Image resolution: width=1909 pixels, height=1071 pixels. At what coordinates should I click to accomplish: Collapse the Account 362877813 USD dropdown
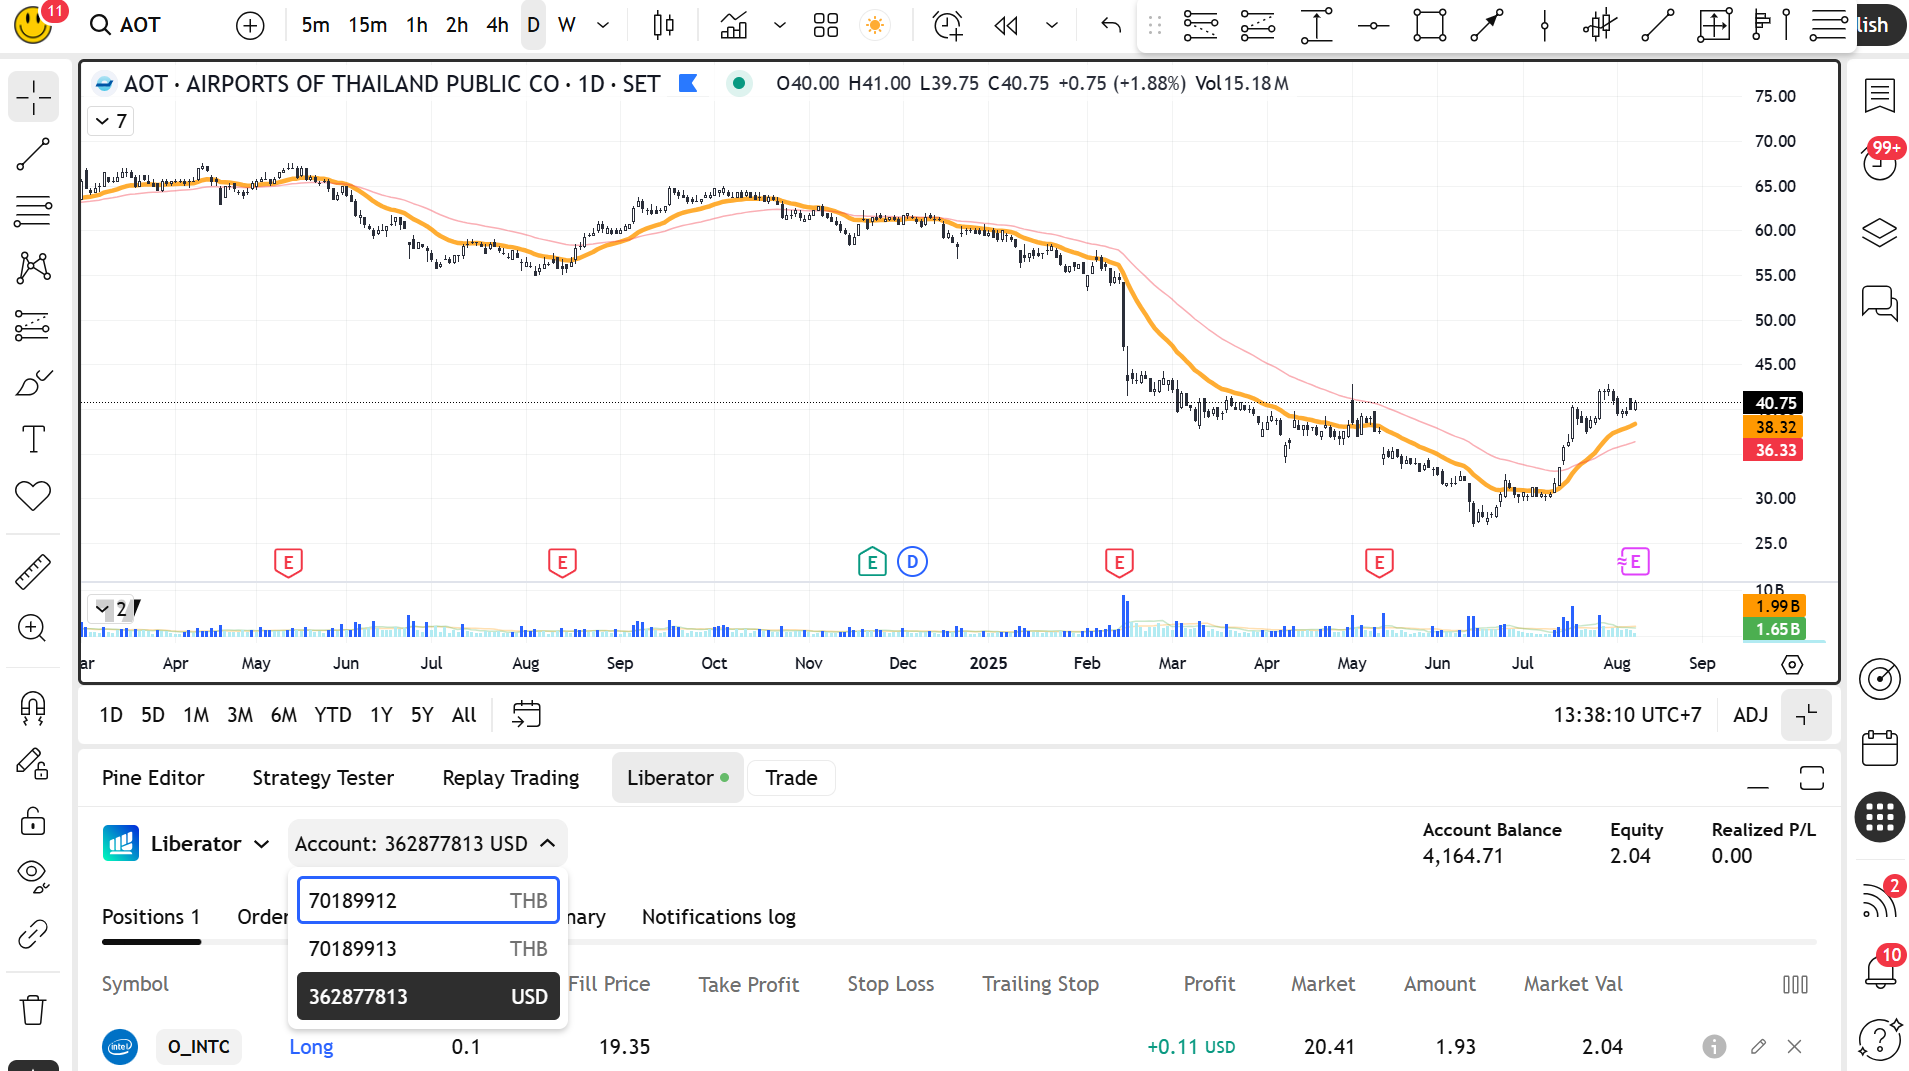427,843
